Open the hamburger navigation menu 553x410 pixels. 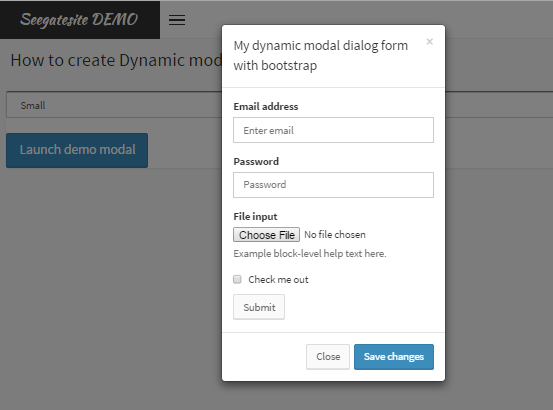pyautogui.click(x=177, y=20)
